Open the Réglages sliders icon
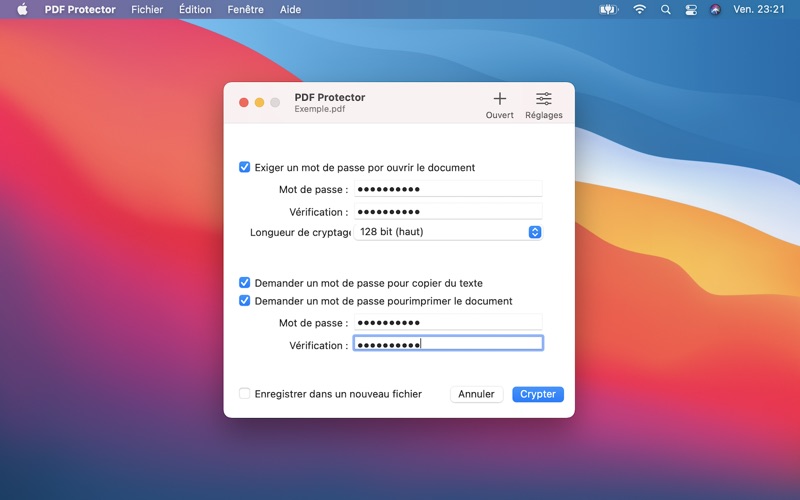 point(543,98)
